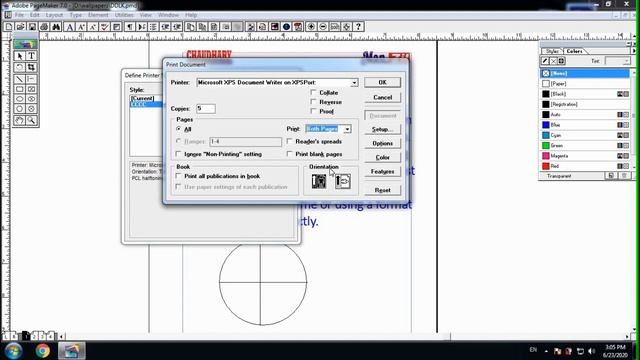Image resolution: width=640 pixels, height=360 pixels.
Task: Open the Layout menu
Action: pos(54,15)
